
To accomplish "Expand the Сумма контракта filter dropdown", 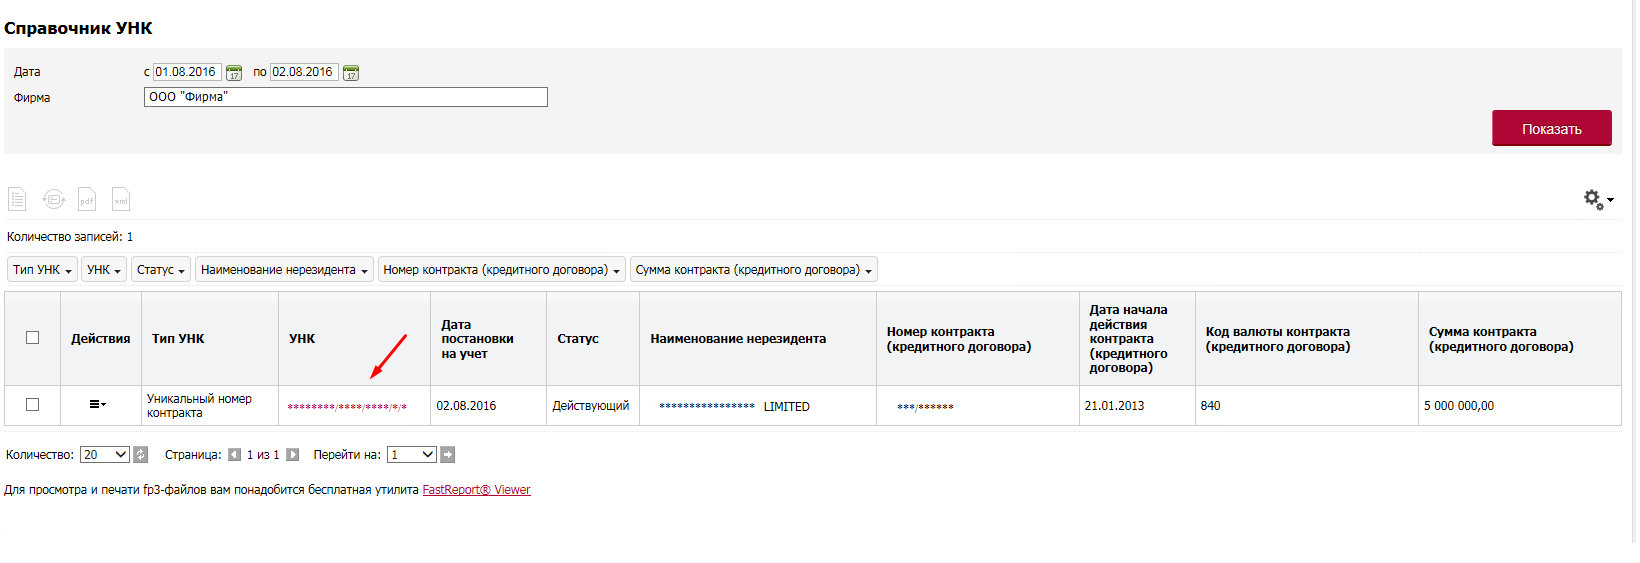I will 754,270.
